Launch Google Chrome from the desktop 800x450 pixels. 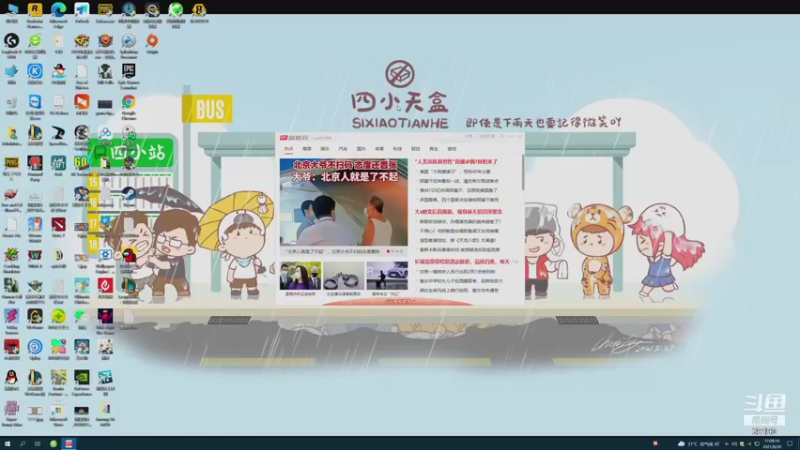tap(129, 102)
